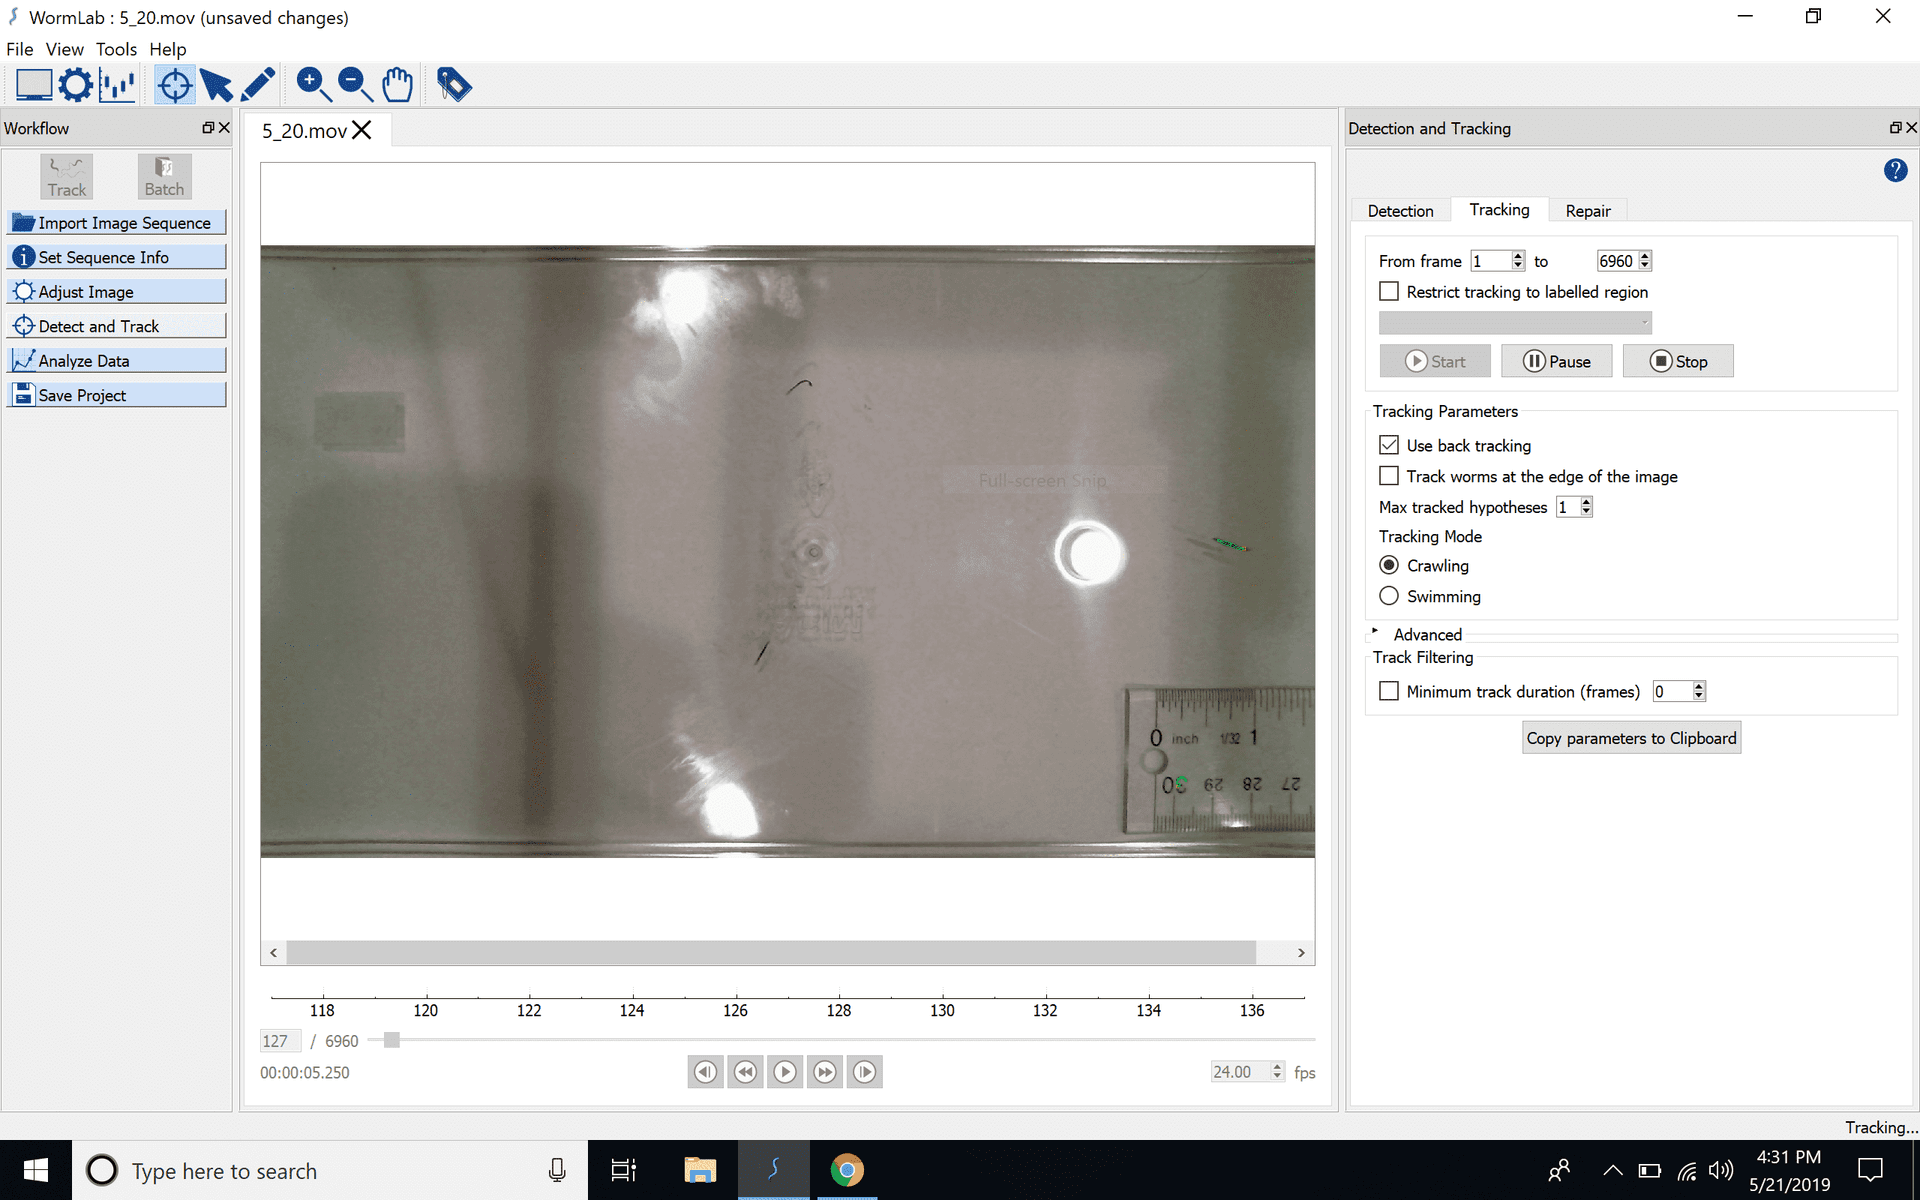This screenshot has width=1920, height=1200.
Task: Enable Track worms at the edge checkbox
Action: (x=1389, y=476)
